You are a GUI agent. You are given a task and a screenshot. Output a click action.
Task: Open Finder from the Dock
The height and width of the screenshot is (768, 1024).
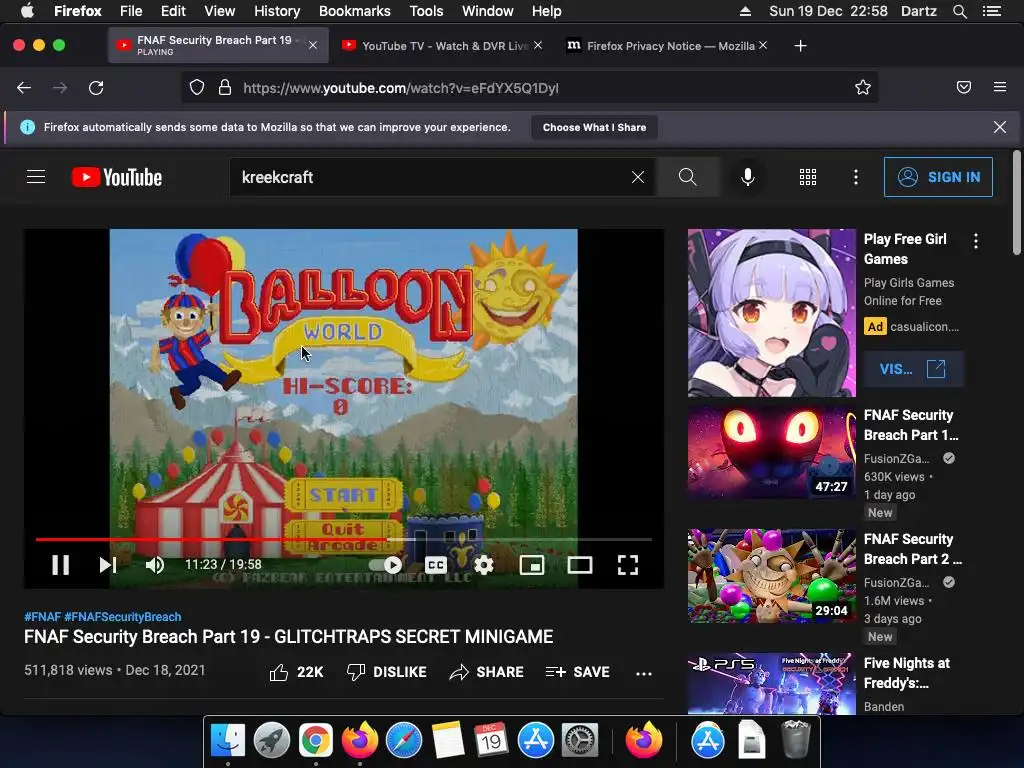[227, 741]
